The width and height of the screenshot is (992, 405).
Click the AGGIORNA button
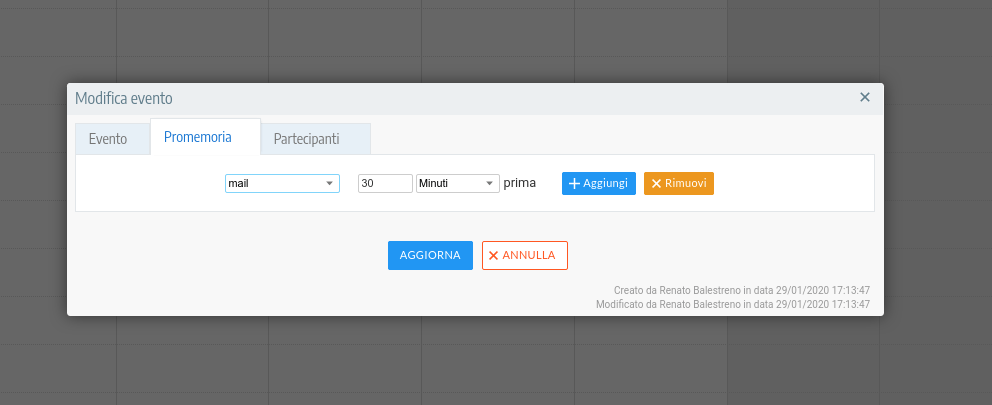pyautogui.click(x=430, y=255)
